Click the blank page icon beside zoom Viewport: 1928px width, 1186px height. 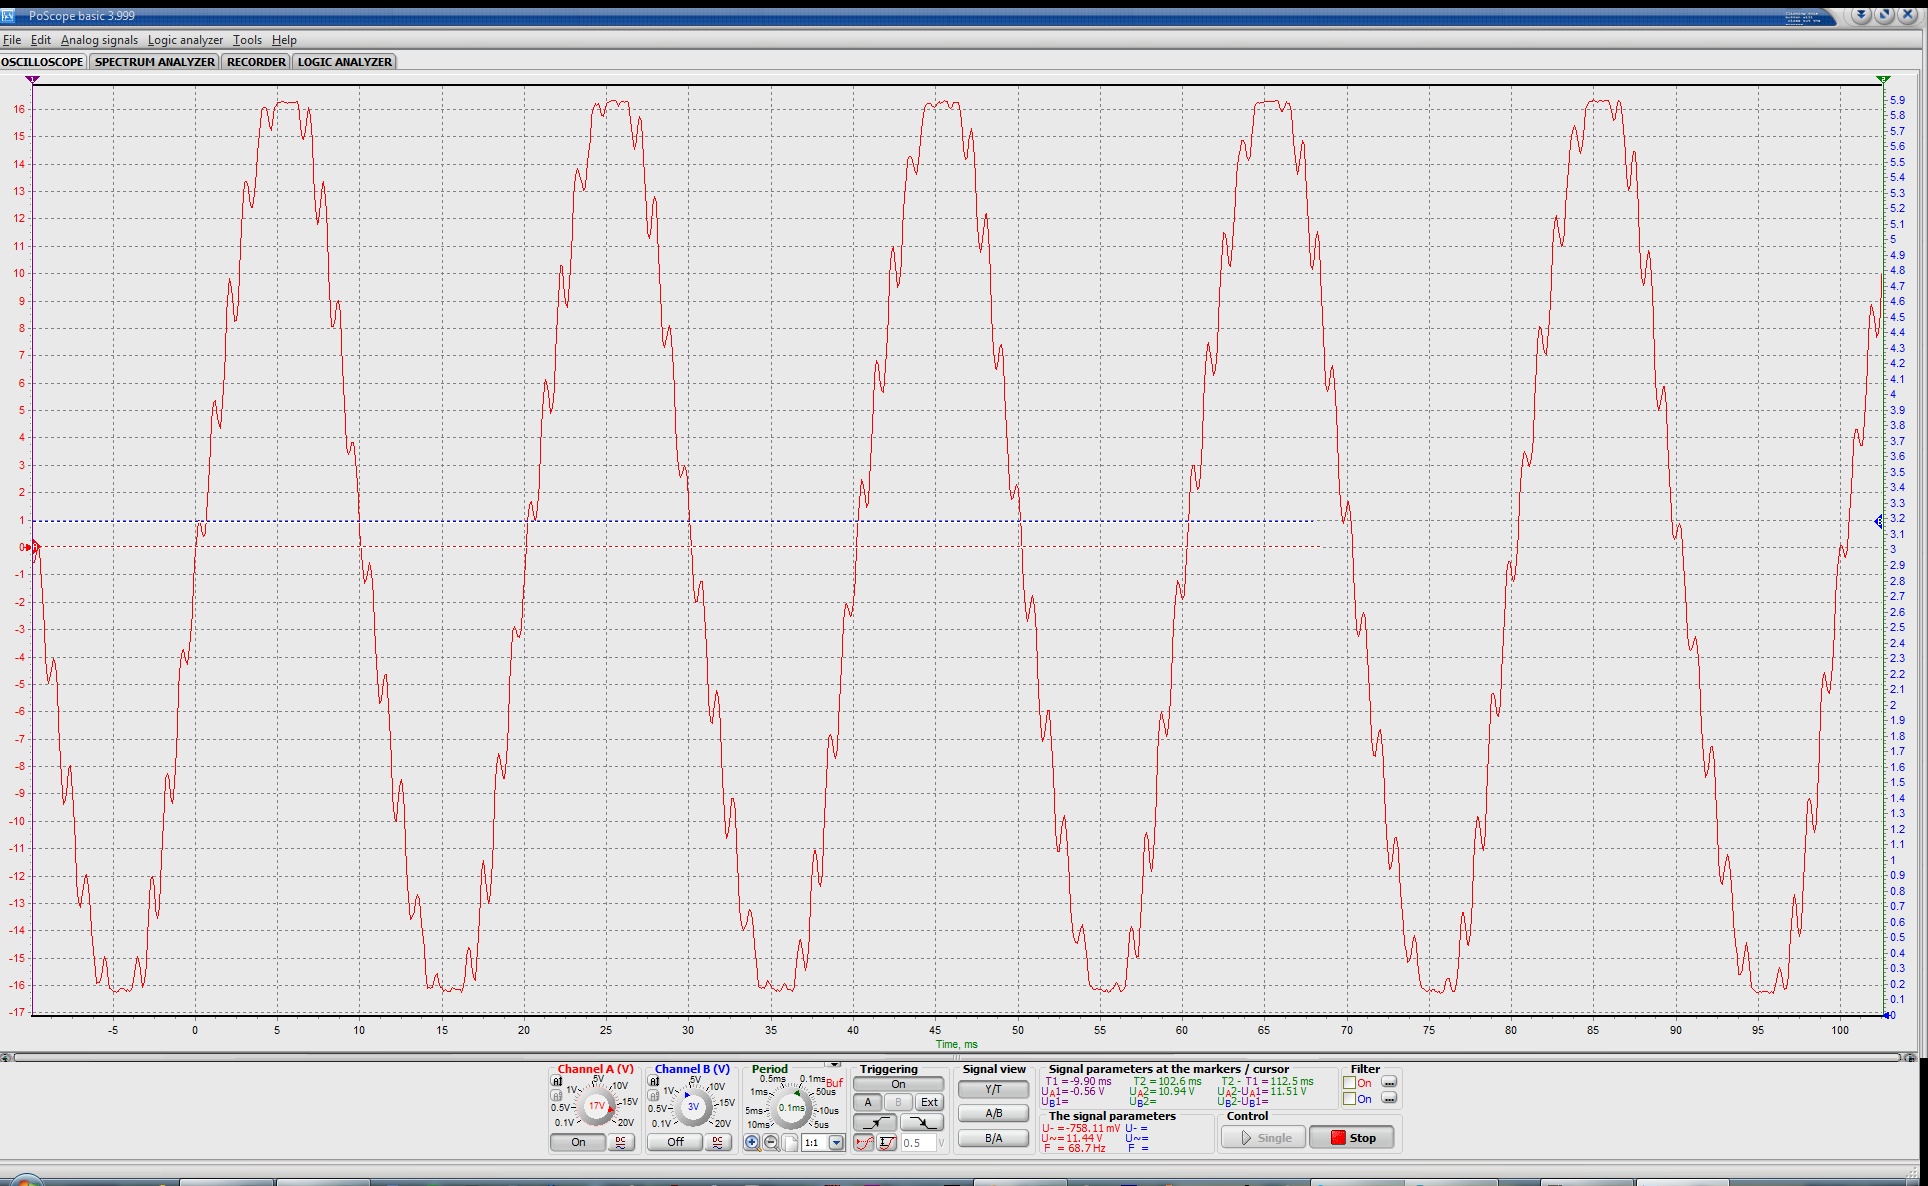coord(790,1143)
